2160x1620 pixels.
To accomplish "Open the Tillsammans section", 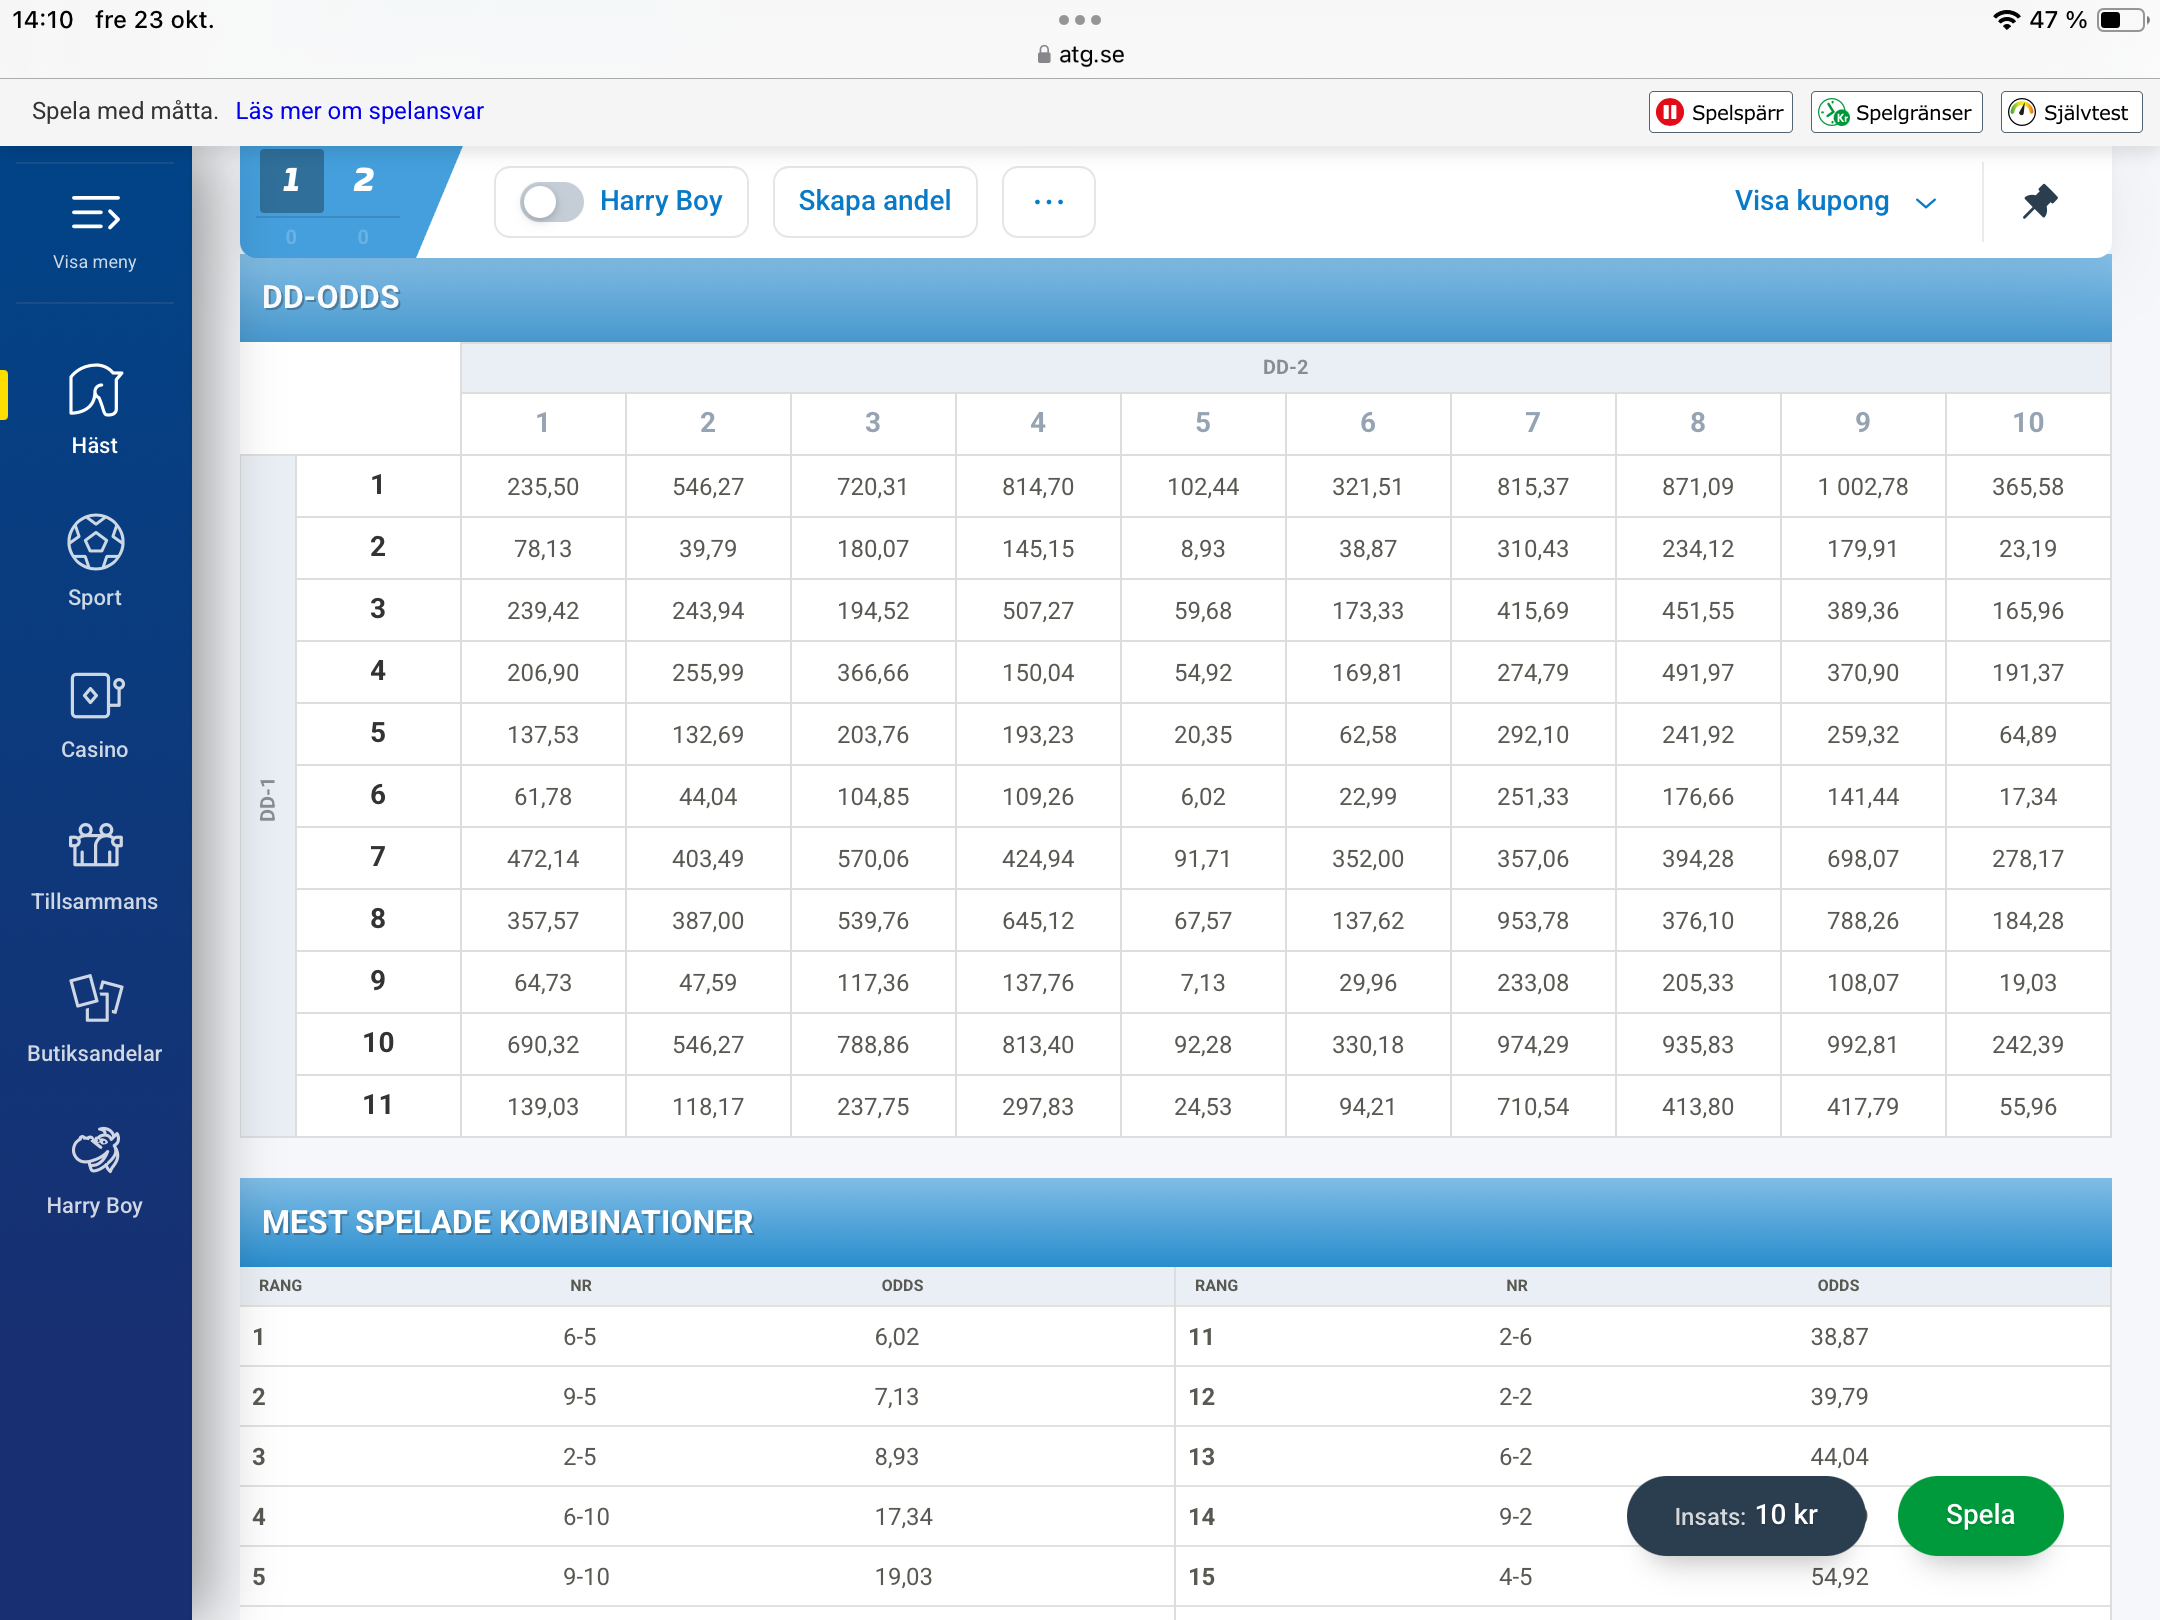I will click(95, 865).
